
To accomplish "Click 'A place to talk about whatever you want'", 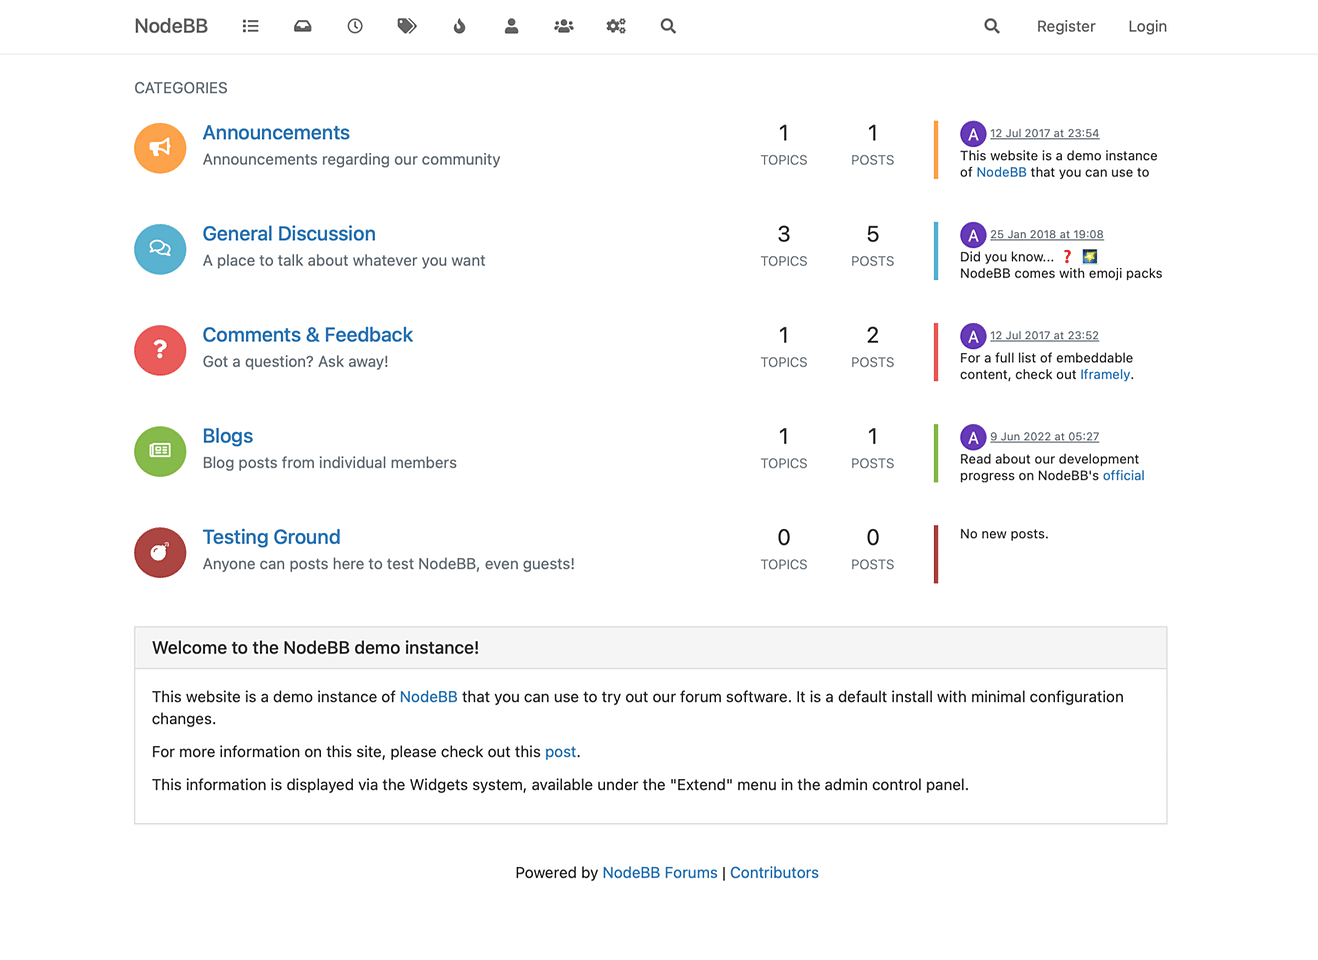I will [x=344, y=260].
